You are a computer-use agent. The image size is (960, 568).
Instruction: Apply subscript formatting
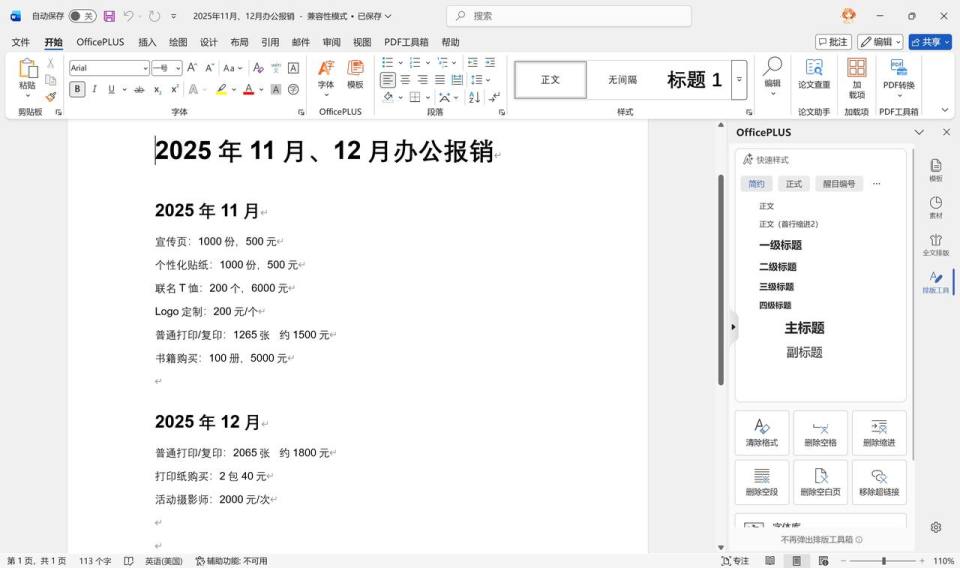click(x=157, y=89)
